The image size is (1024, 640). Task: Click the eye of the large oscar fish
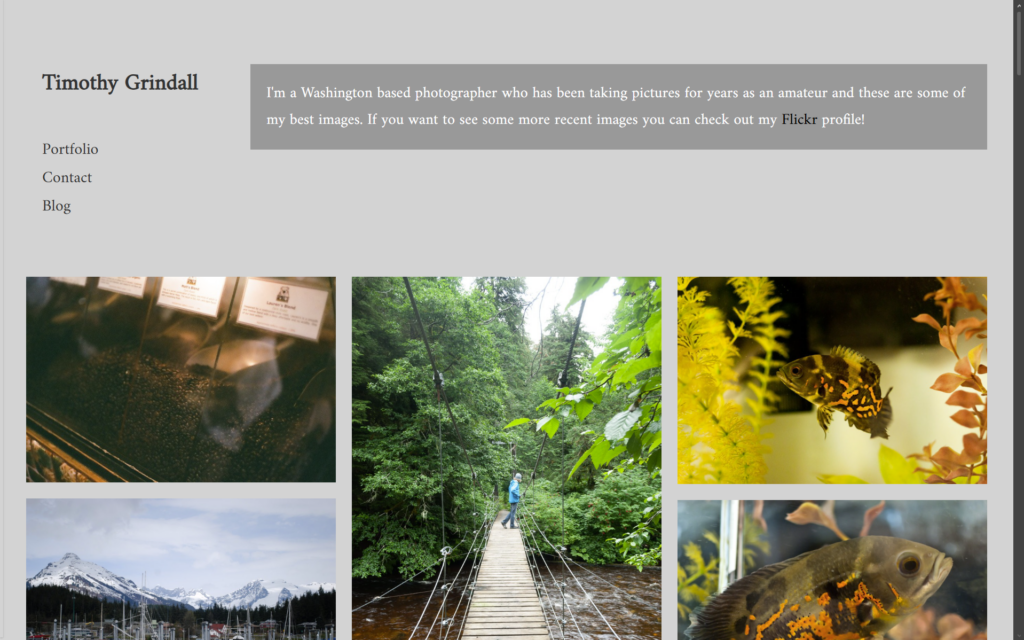(x=908, y=564)
